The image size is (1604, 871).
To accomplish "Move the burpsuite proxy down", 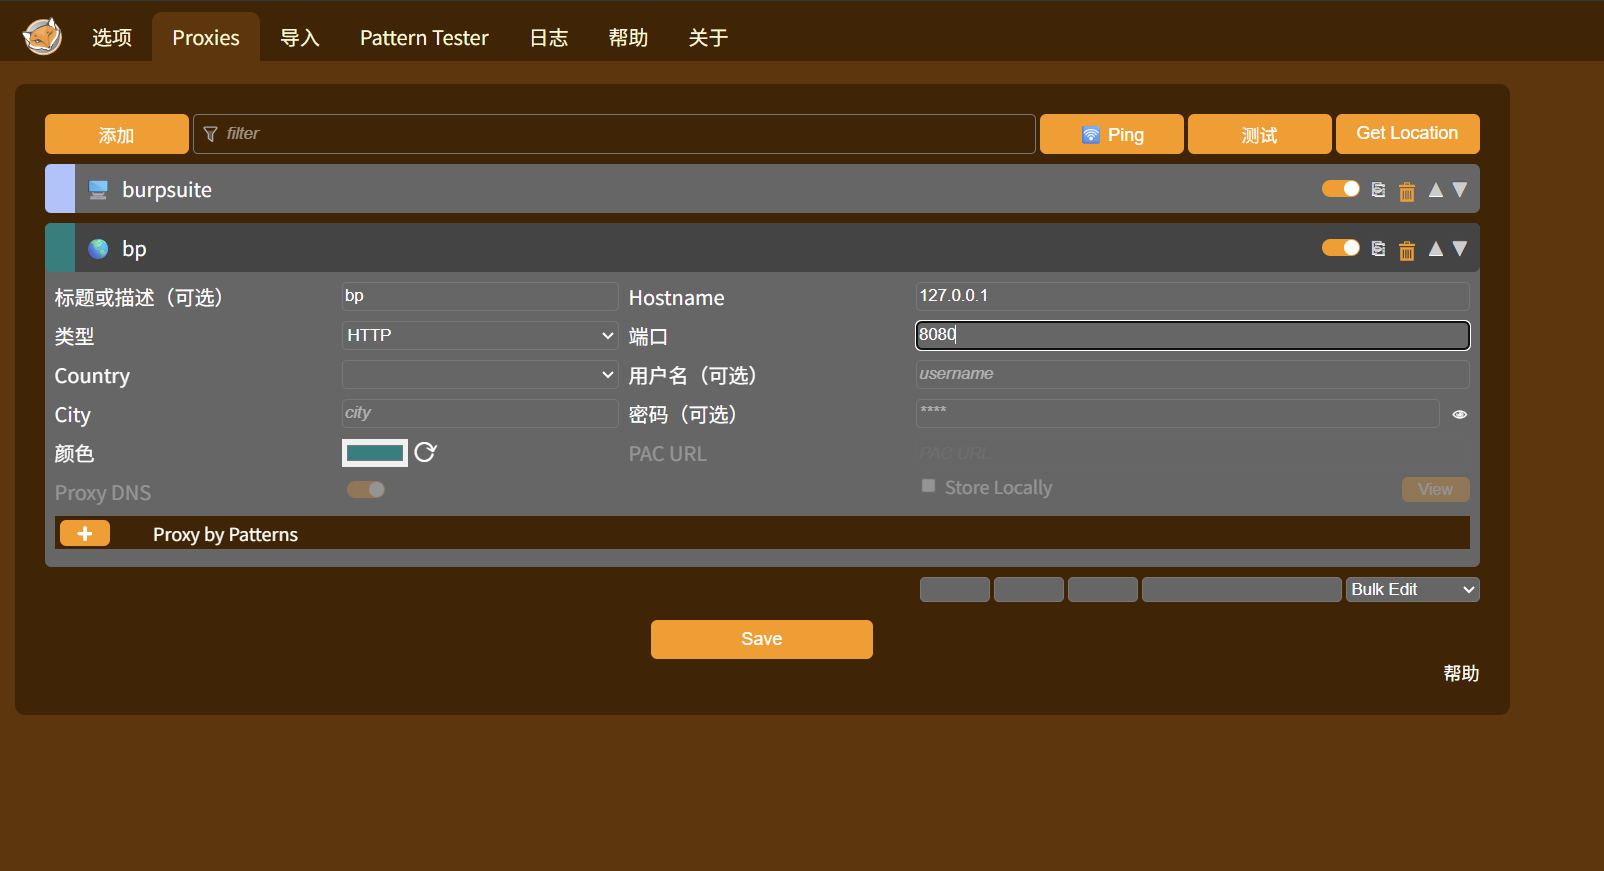I will [1459, 190].
